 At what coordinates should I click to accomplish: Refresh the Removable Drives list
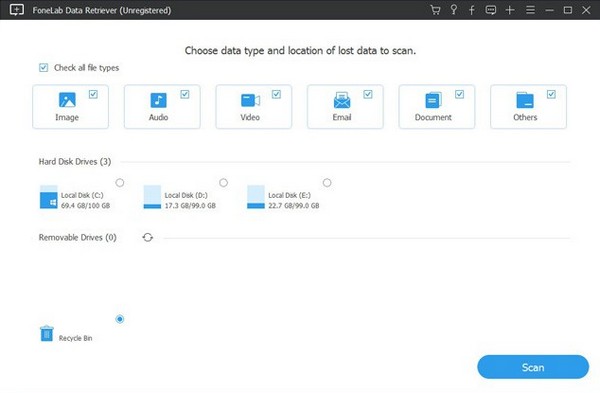[x=148, y=237]
